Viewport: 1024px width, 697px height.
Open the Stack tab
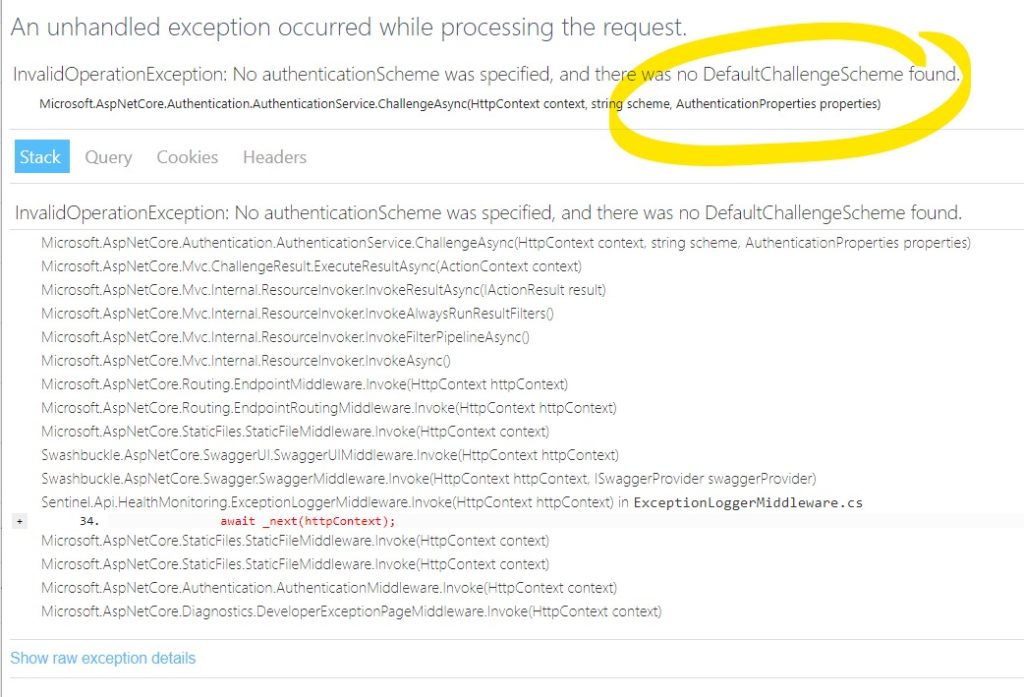coord(42,157)
